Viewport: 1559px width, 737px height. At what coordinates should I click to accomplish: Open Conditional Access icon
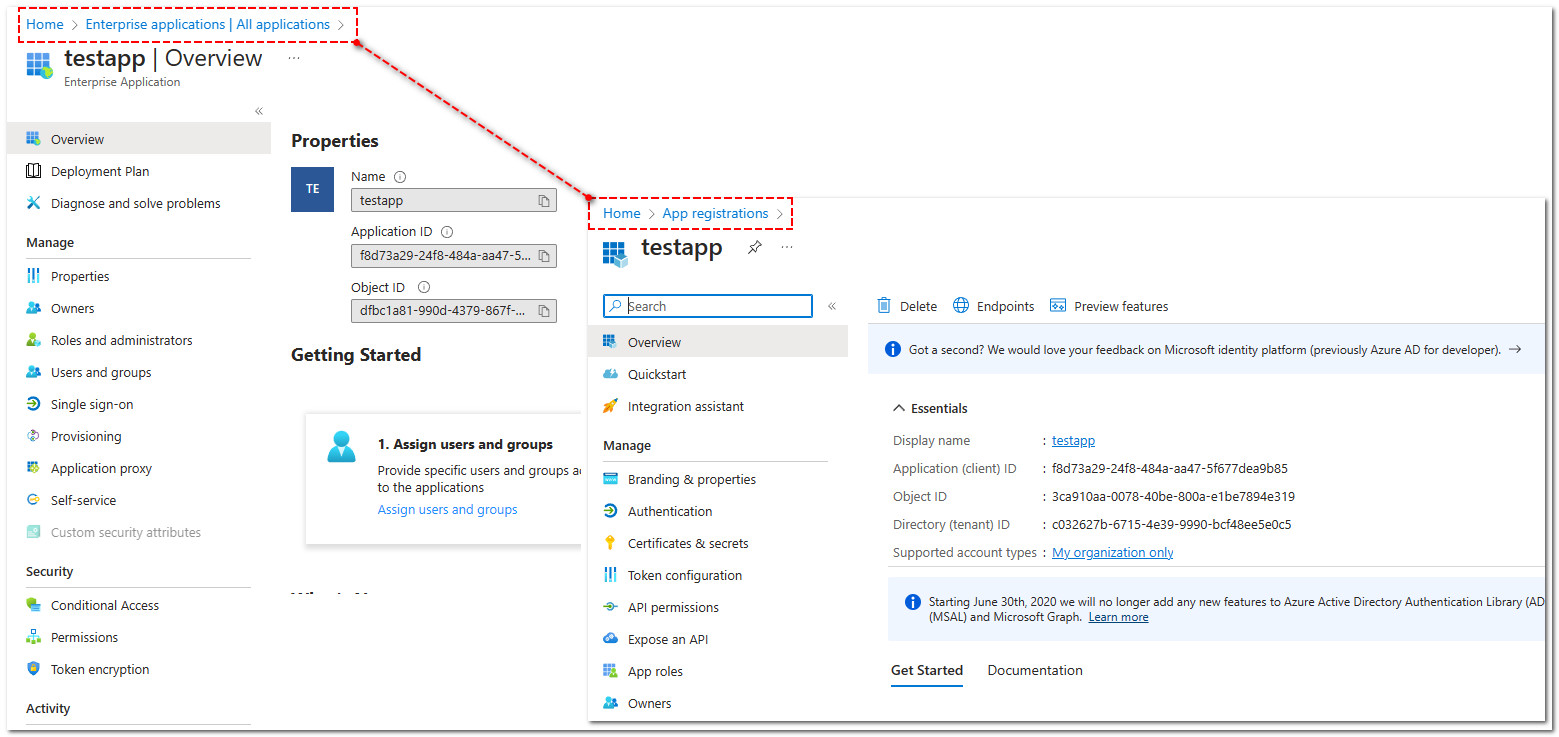[34, 605]
